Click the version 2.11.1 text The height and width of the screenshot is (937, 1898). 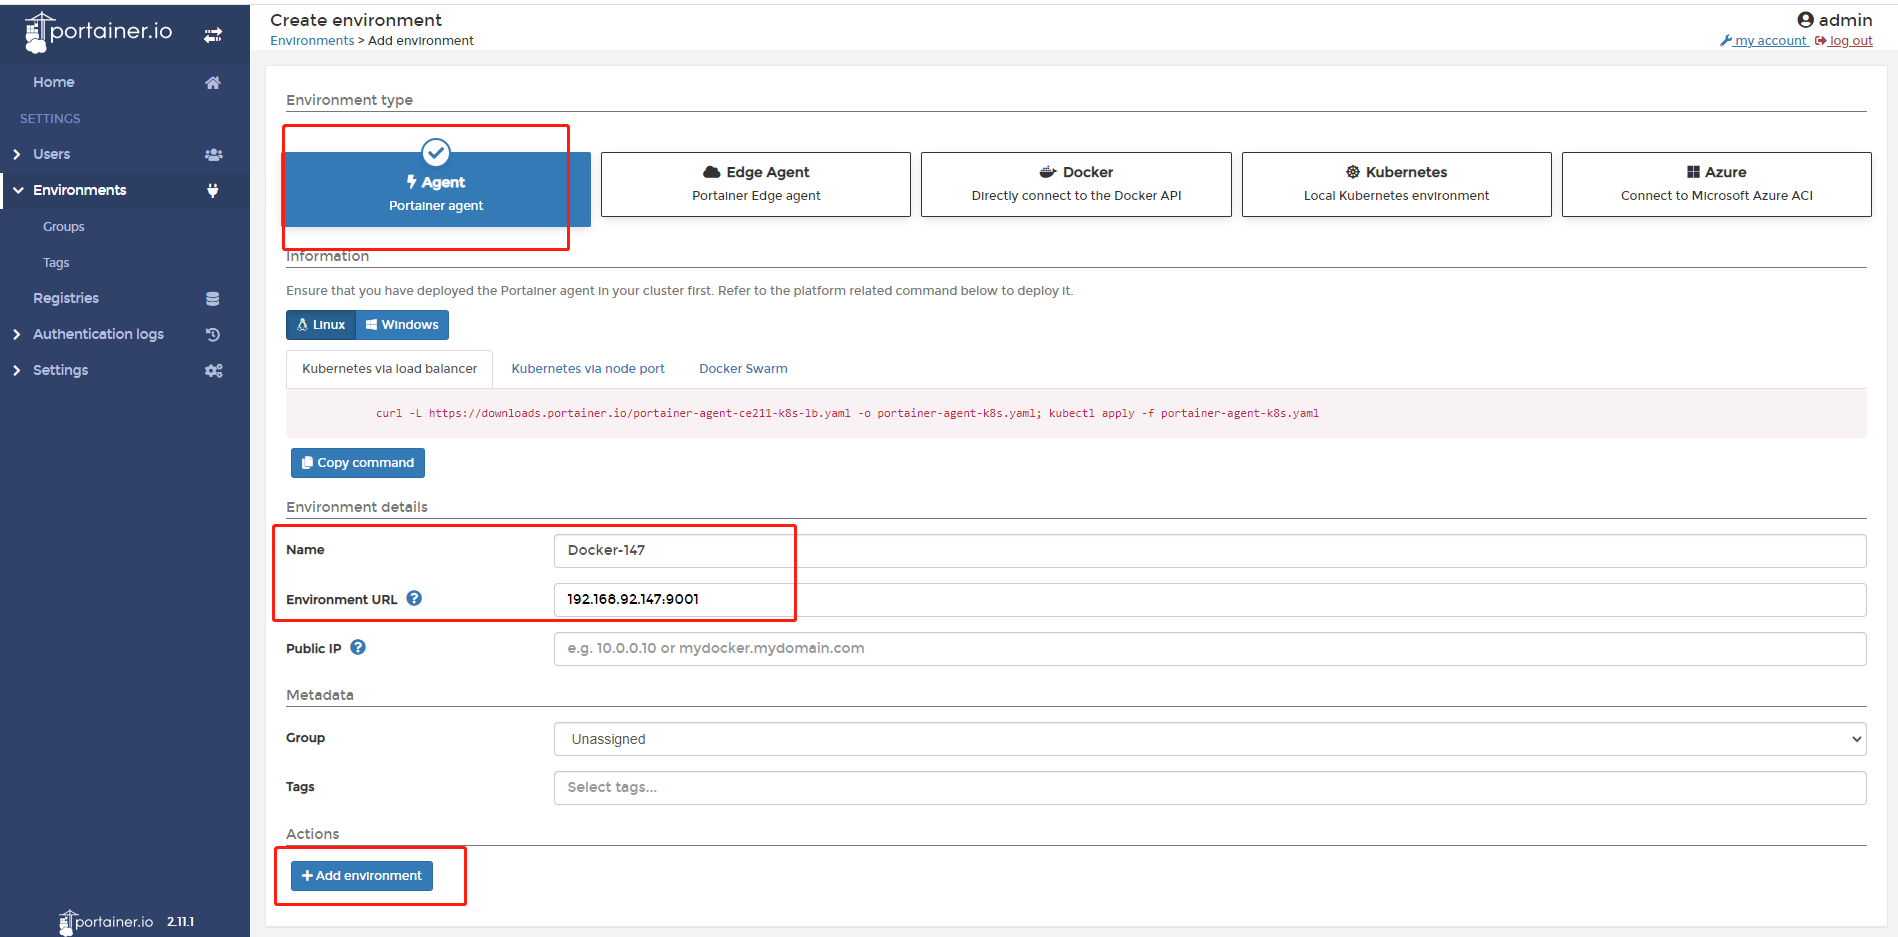tap(180, 922)
